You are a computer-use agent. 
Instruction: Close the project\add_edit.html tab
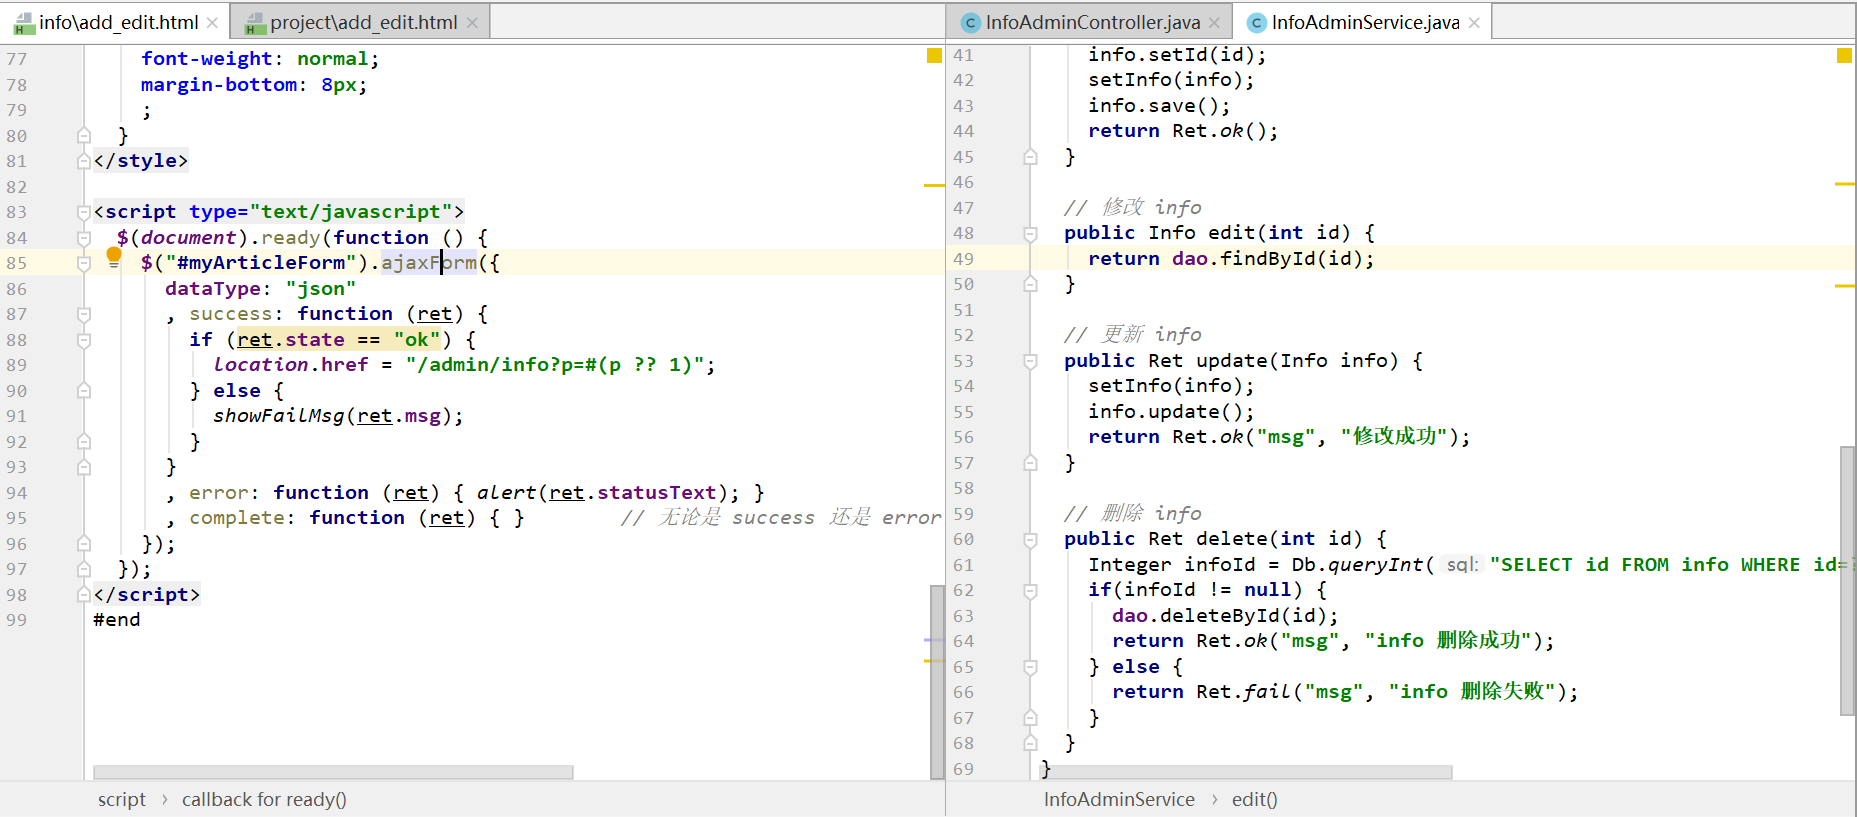pos(472,22)
